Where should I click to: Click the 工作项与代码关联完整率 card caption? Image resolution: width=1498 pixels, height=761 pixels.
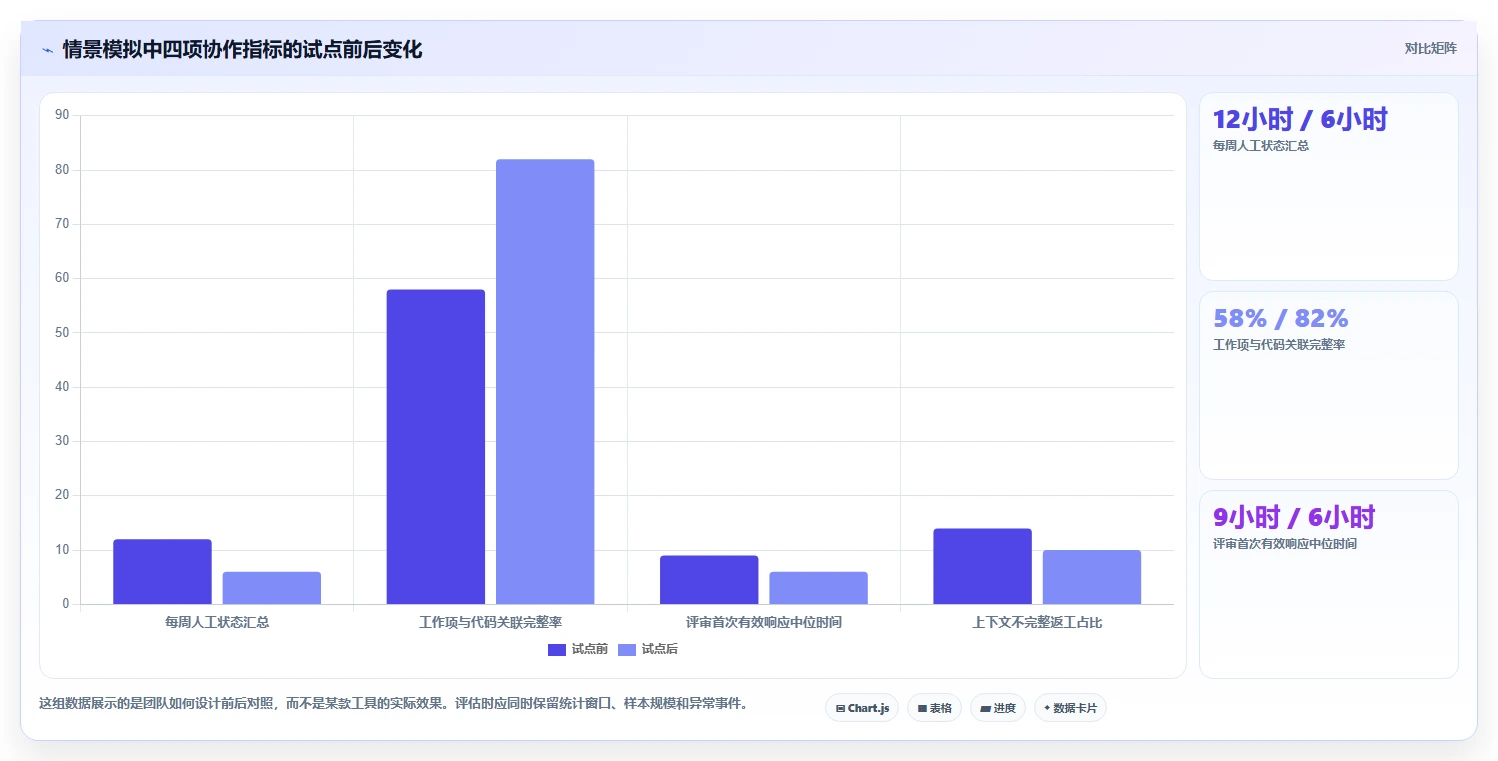(x=1279, y=344)
